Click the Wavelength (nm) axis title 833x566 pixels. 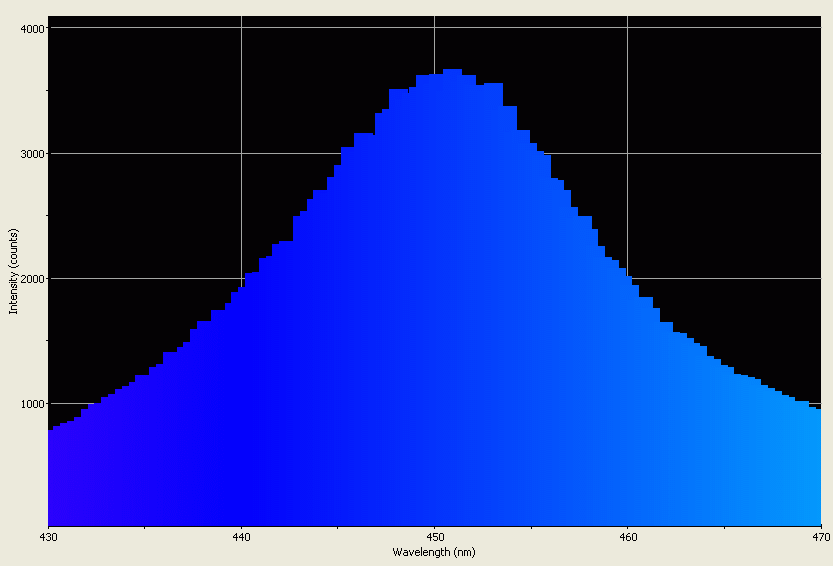coord(434,552)
